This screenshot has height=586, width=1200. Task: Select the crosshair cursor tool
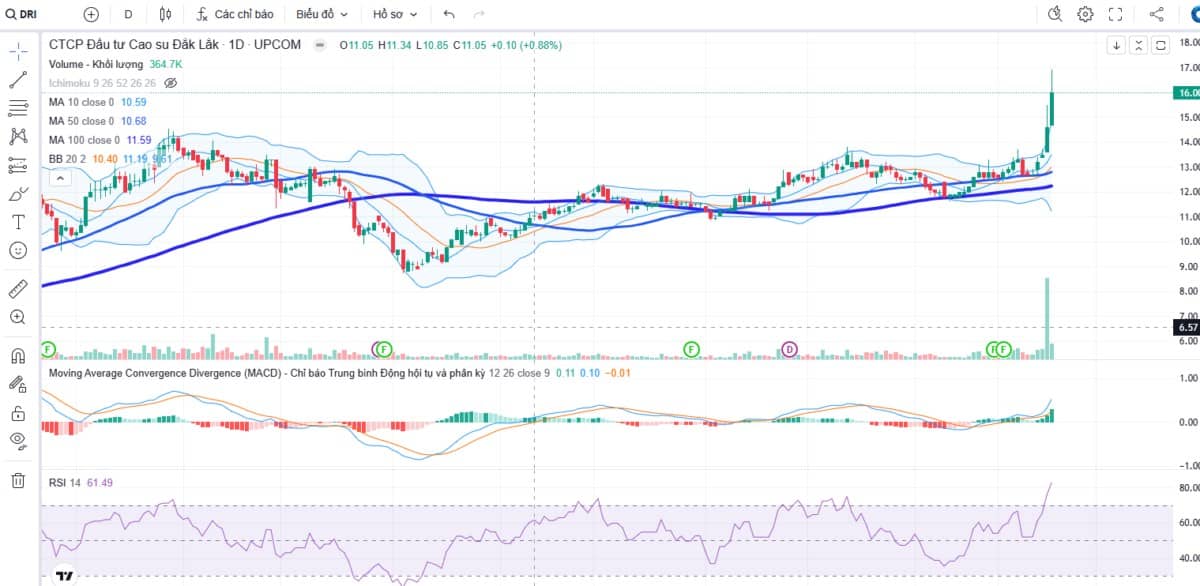point(17,50)
